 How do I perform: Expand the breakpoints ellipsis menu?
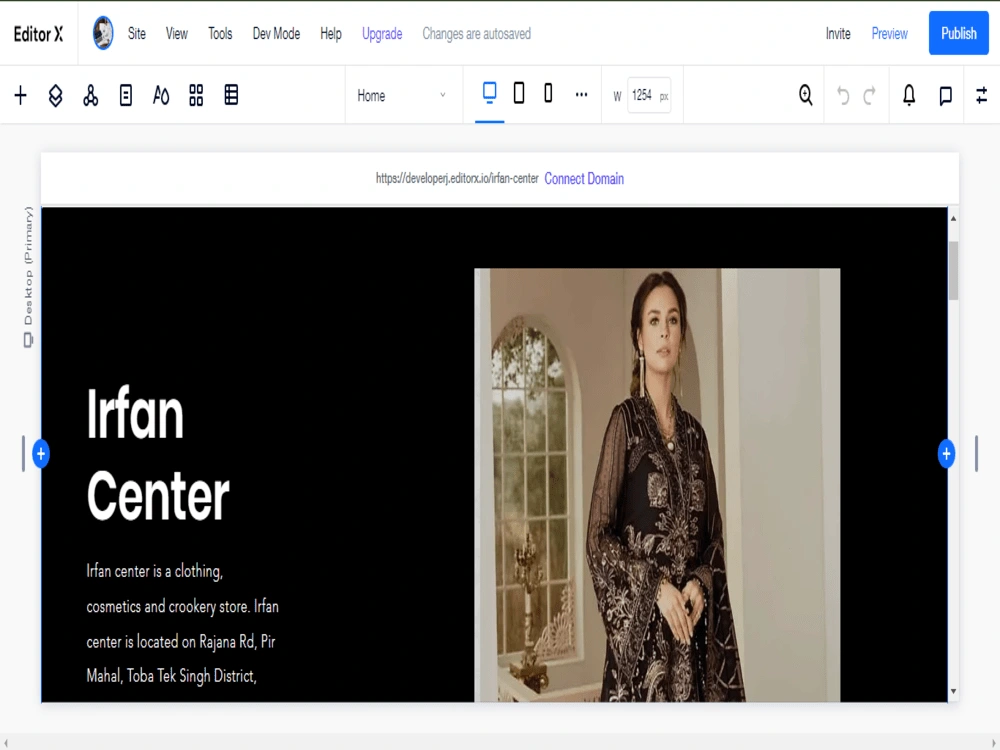(x=582, y=95)
